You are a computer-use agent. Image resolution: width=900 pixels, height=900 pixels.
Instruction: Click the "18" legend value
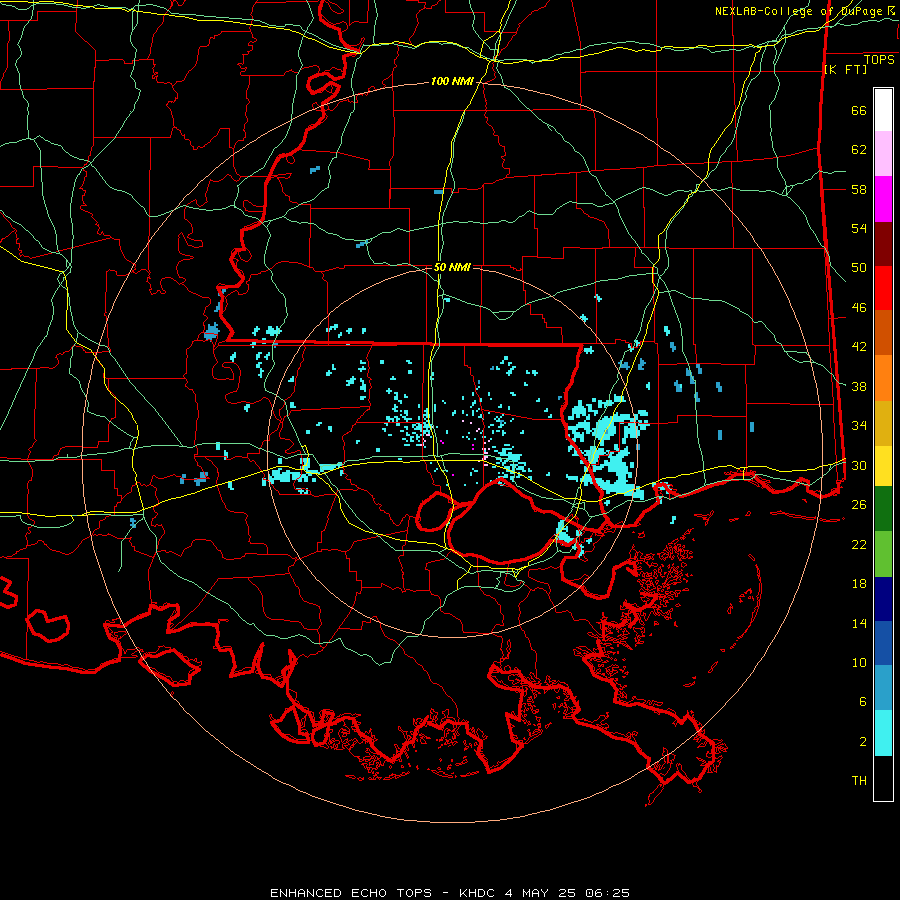(859, 584)
